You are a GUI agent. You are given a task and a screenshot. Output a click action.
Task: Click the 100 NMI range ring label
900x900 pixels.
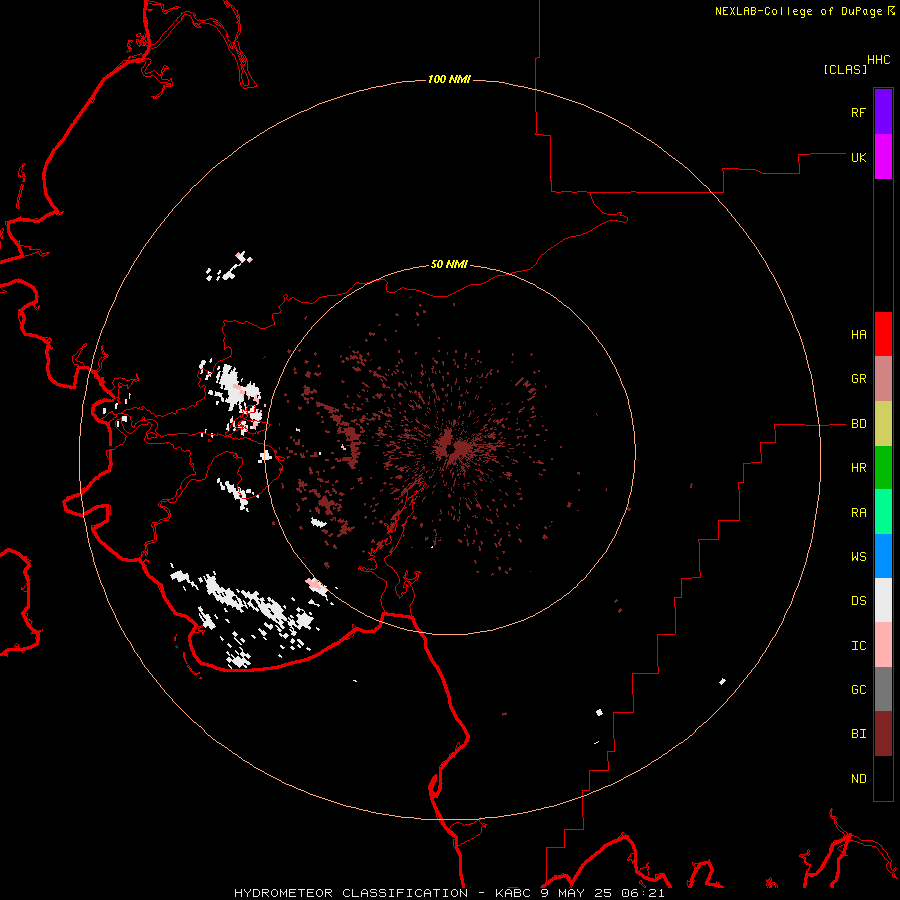pyautogui.click(x=449, y=79)
